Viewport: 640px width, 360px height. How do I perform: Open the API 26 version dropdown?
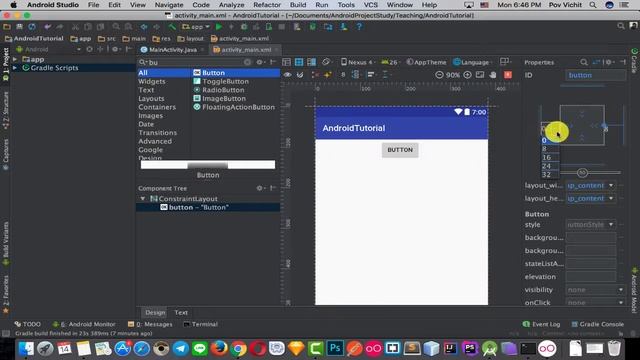tap(391, 62)
